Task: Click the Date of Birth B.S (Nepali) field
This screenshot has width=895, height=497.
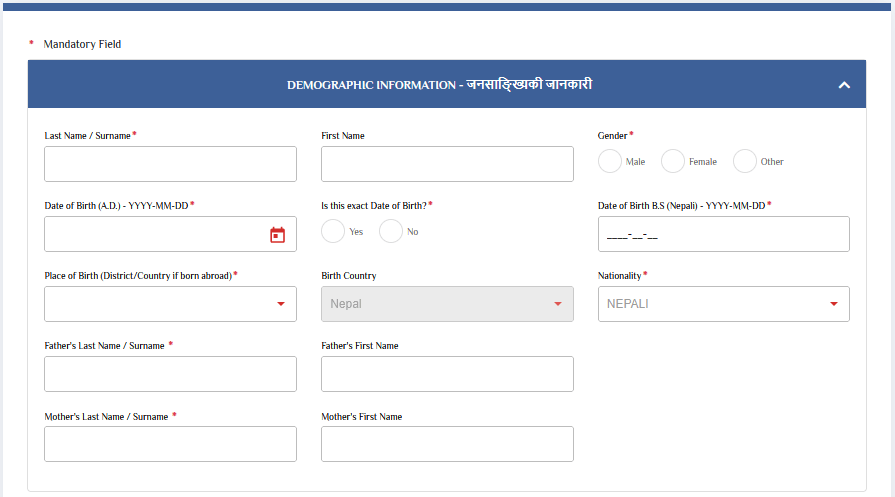Action: tap(723, 234)
